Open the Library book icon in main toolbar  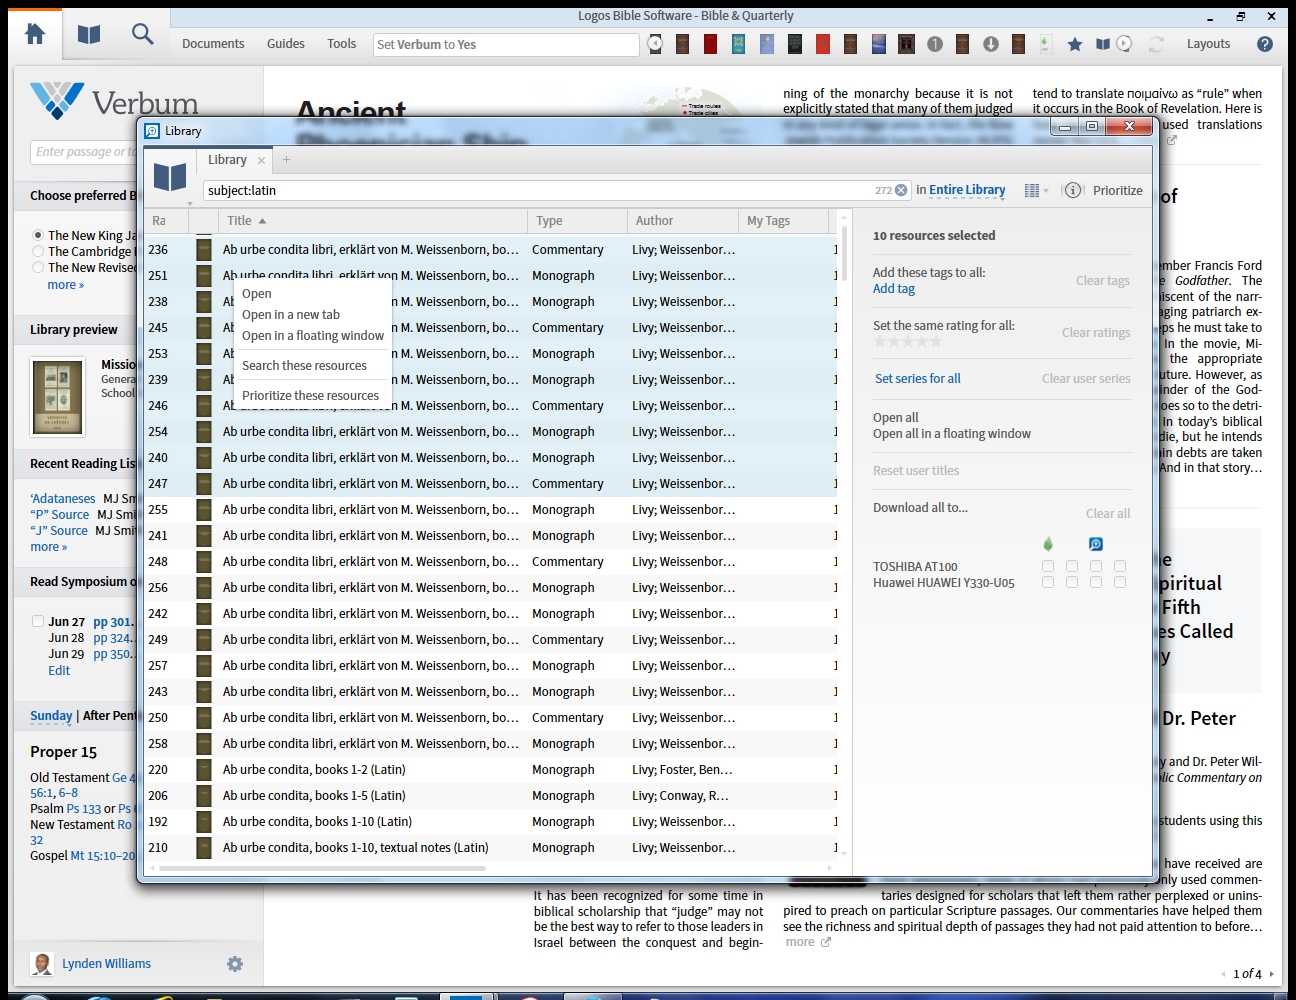click(89, 35)
